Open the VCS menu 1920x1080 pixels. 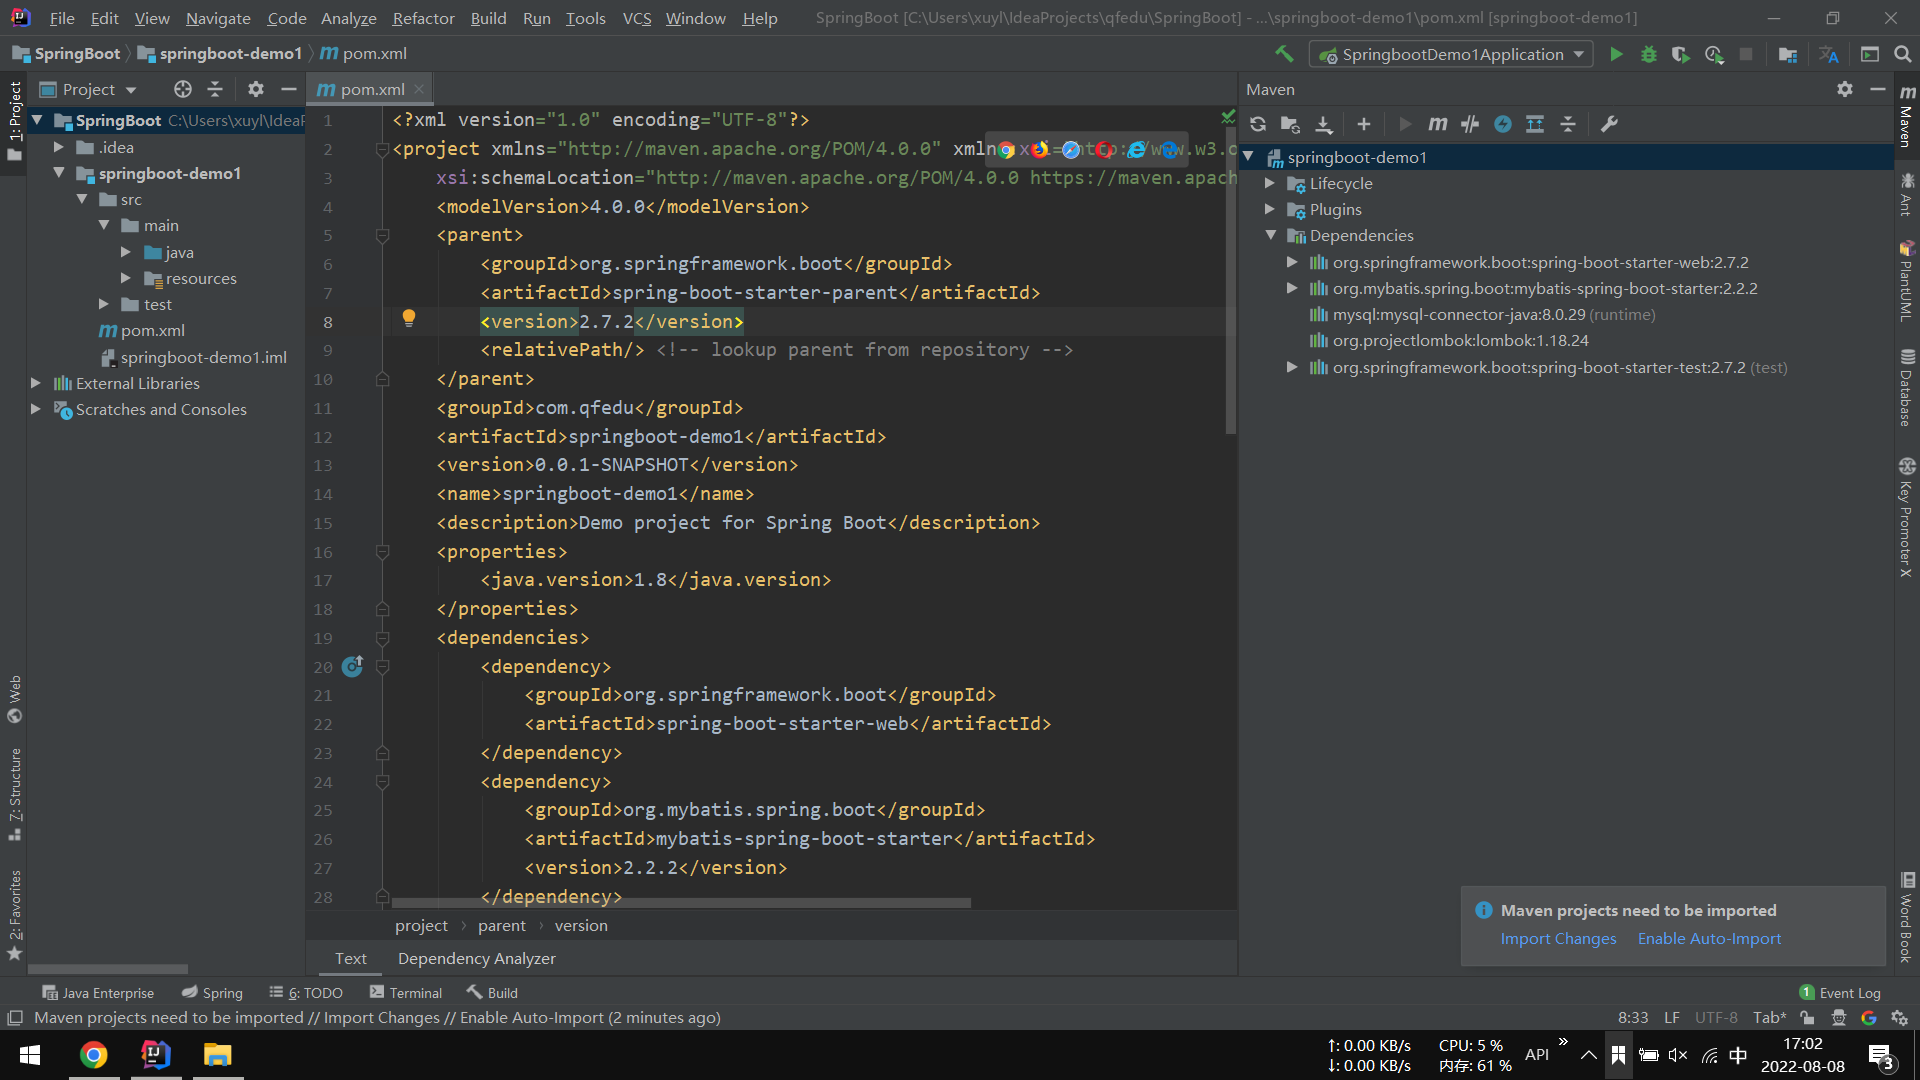click(x=636, y=18)
